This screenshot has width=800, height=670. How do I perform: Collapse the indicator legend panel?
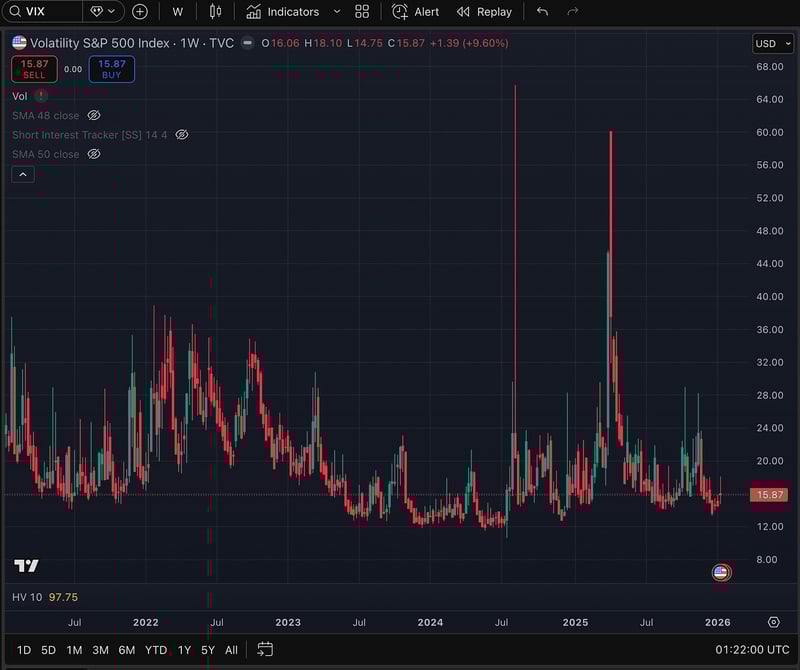coord(22,174)
